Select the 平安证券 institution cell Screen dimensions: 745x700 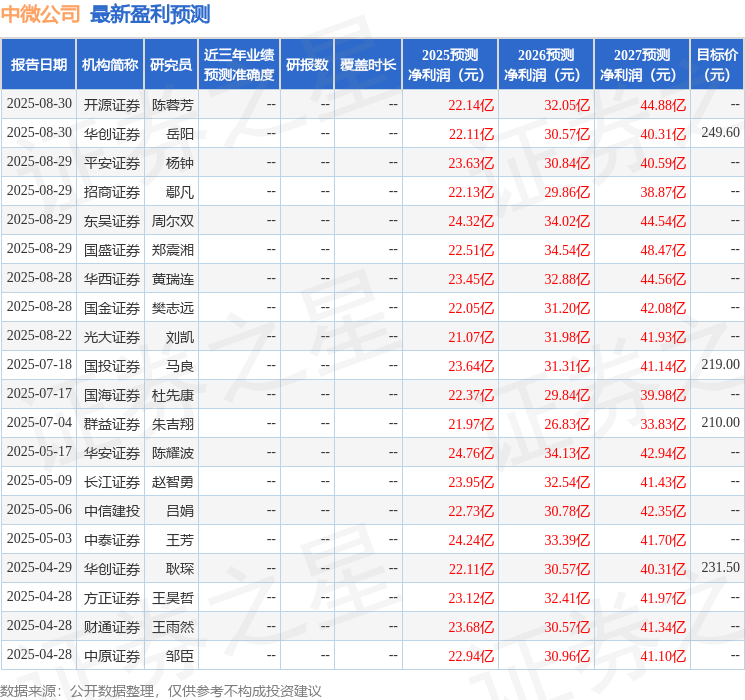[x=112, y=163]
